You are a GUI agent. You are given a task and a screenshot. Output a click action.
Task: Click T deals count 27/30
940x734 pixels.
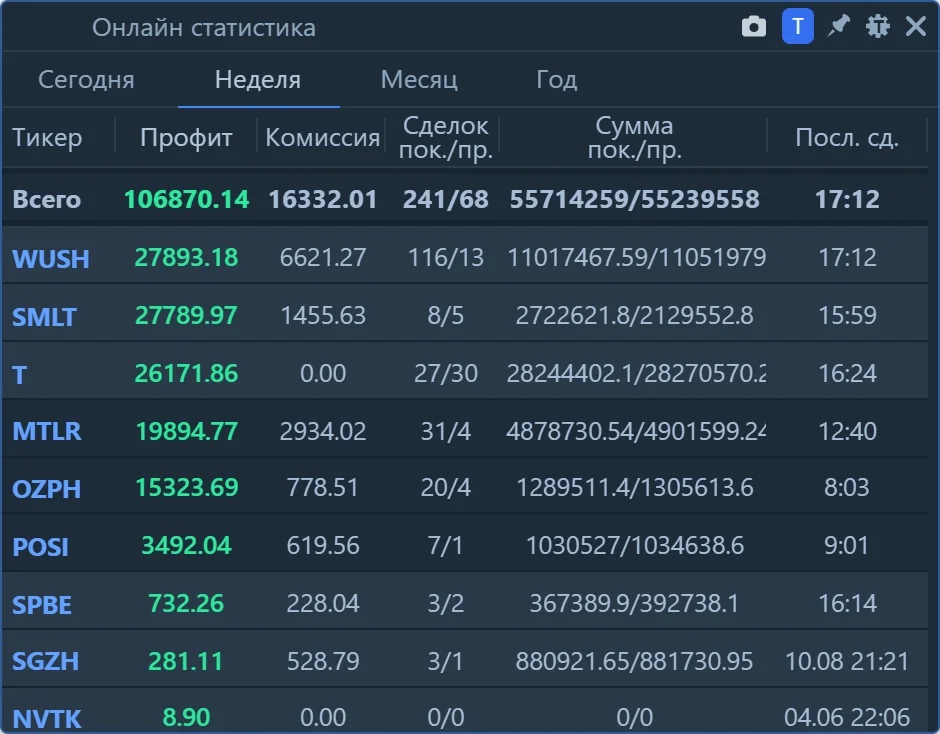(445, 373)
